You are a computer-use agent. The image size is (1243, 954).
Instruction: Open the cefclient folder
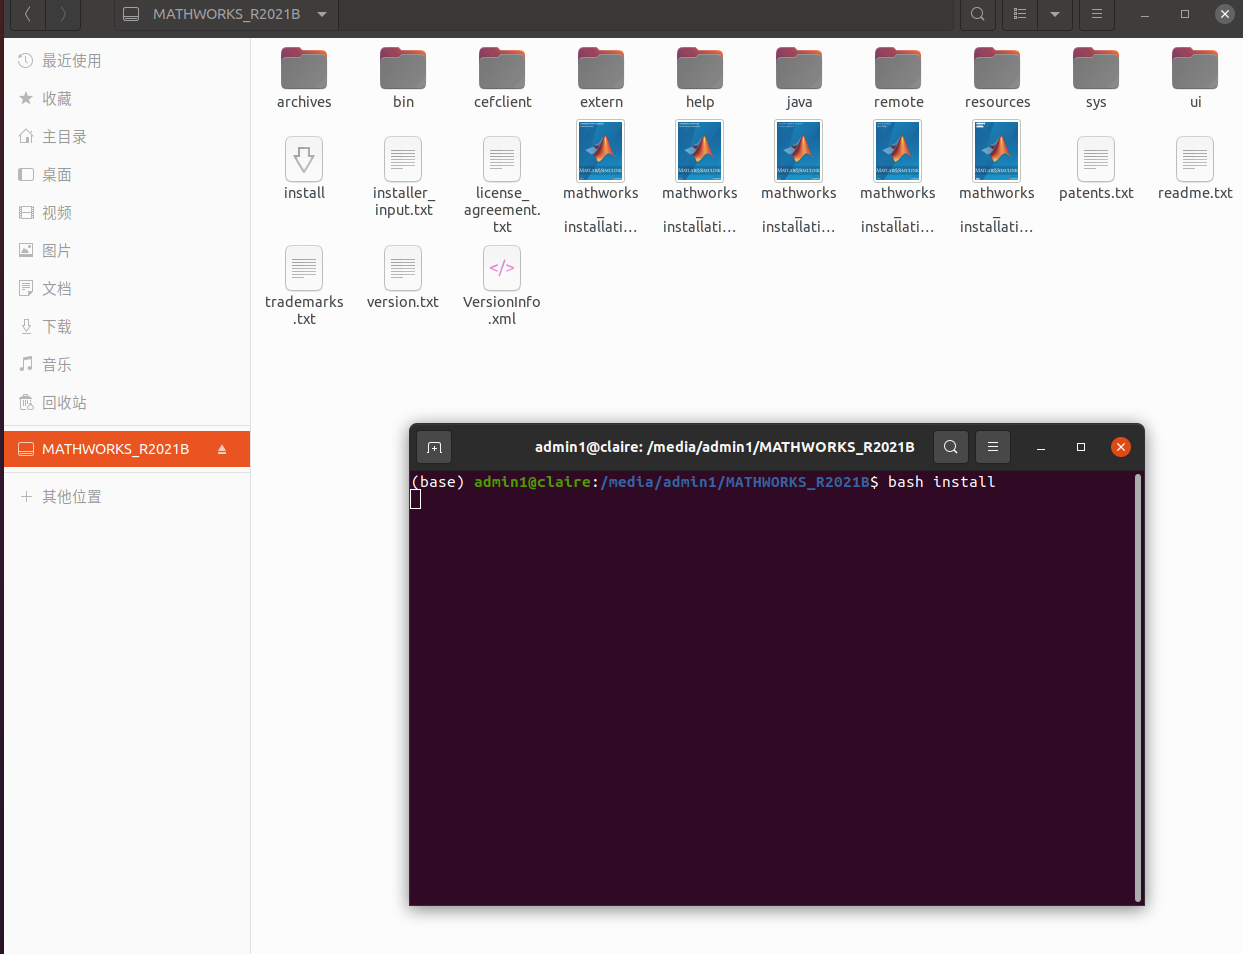tap(502, 78)
